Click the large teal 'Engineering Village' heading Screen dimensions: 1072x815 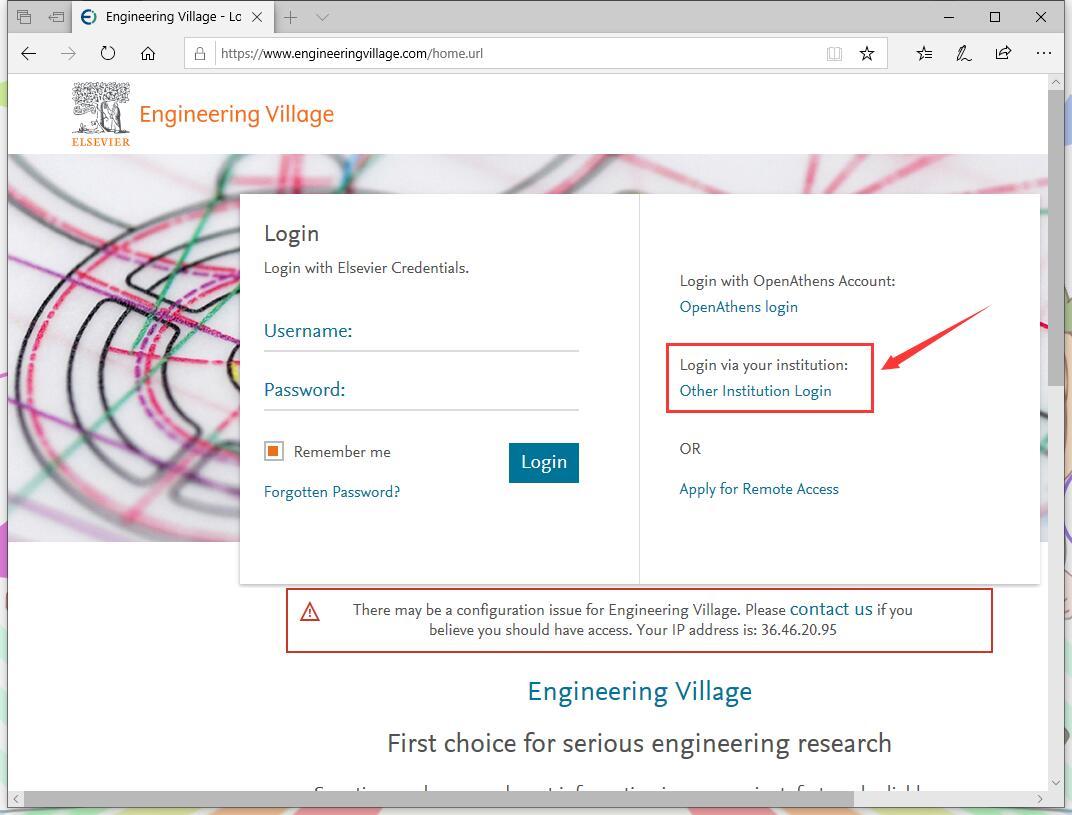coord(639,692)
